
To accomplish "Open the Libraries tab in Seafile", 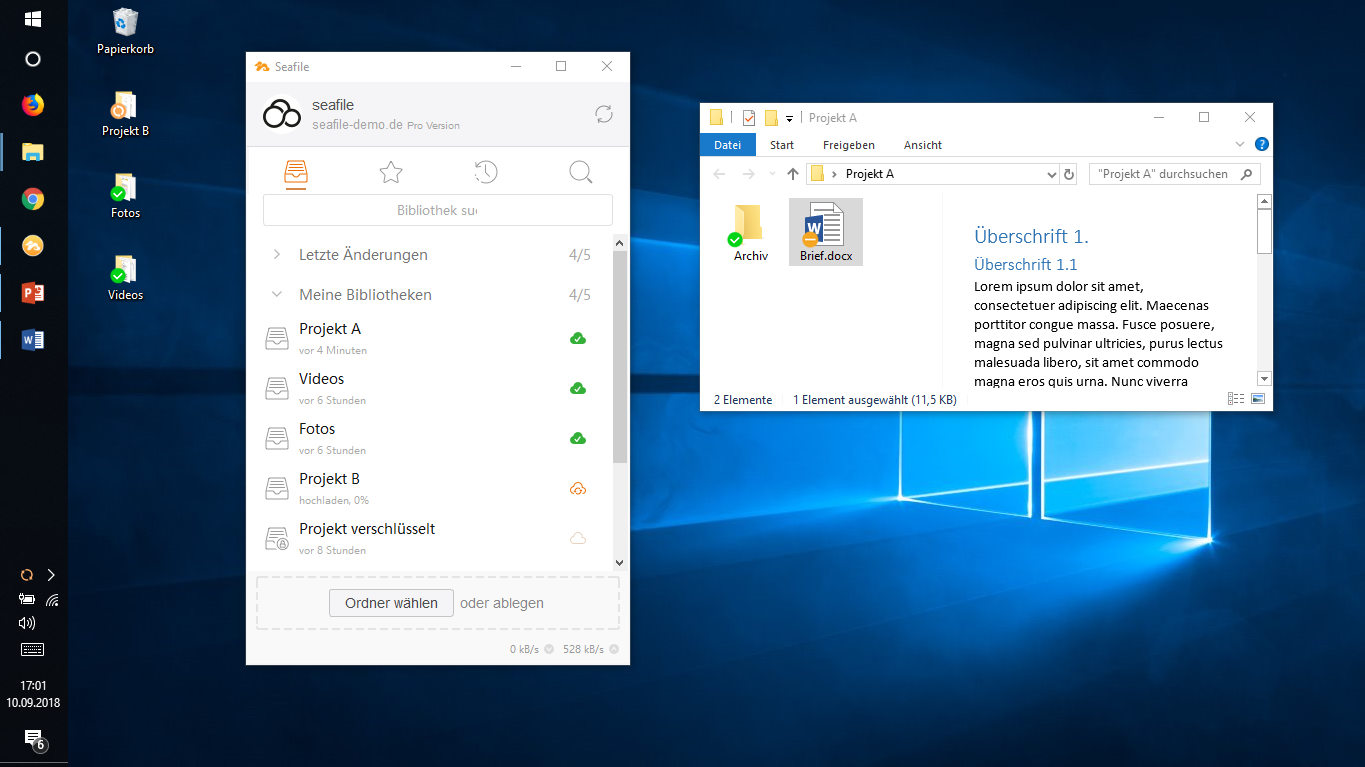I will click(x=295, y=172).
